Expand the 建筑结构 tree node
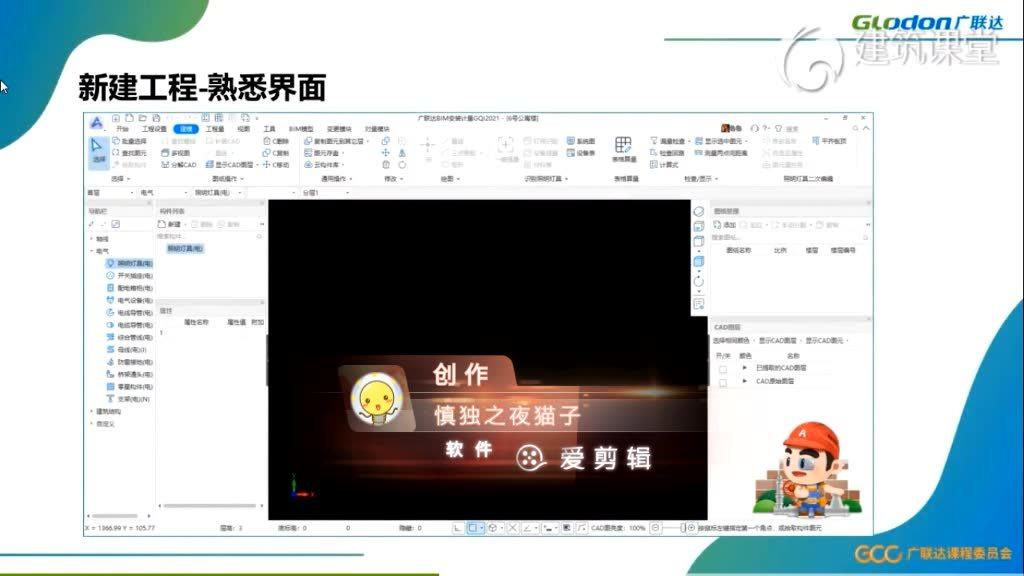Viewport: 1024px width, 576px height. [x=92, y=411]
